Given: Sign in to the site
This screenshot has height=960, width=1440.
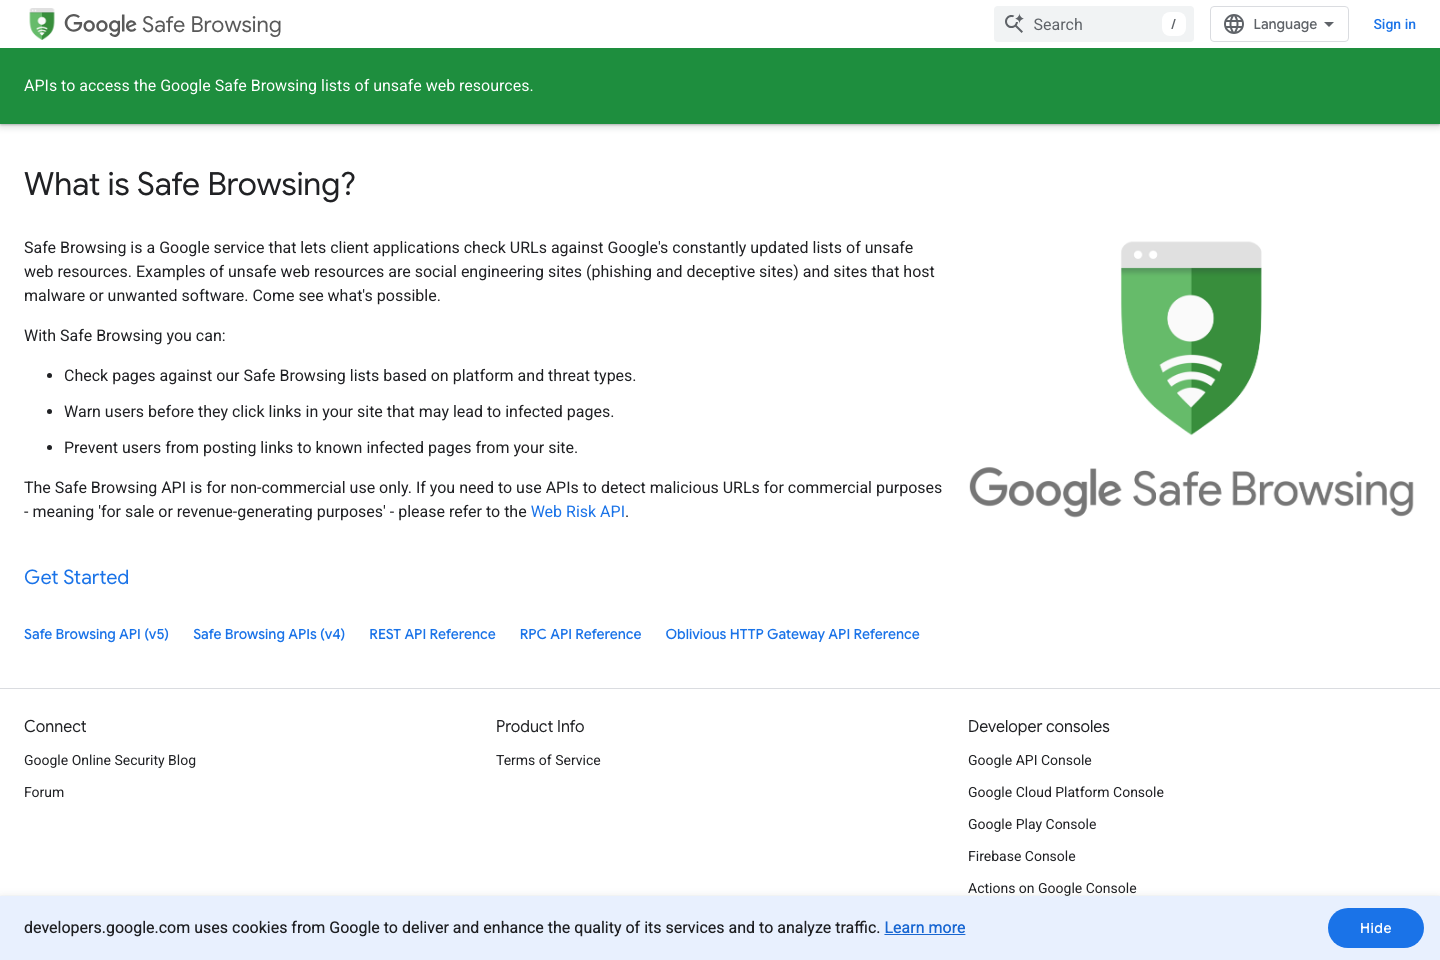Looking at the screenshot, I should (1394, 24).
